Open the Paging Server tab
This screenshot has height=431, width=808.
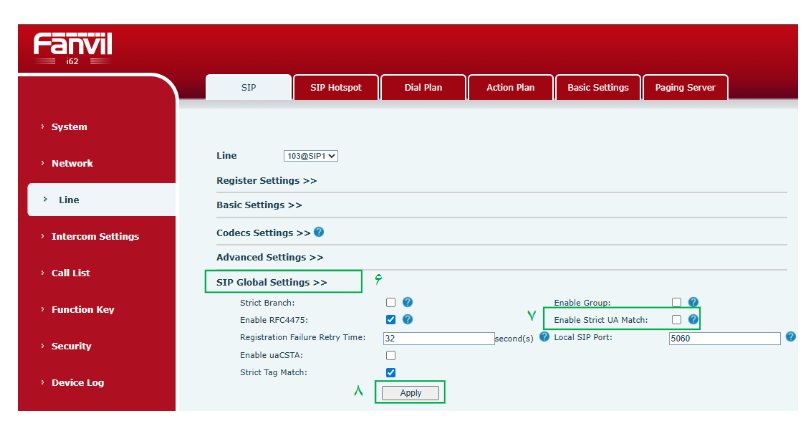coord(685,87)
